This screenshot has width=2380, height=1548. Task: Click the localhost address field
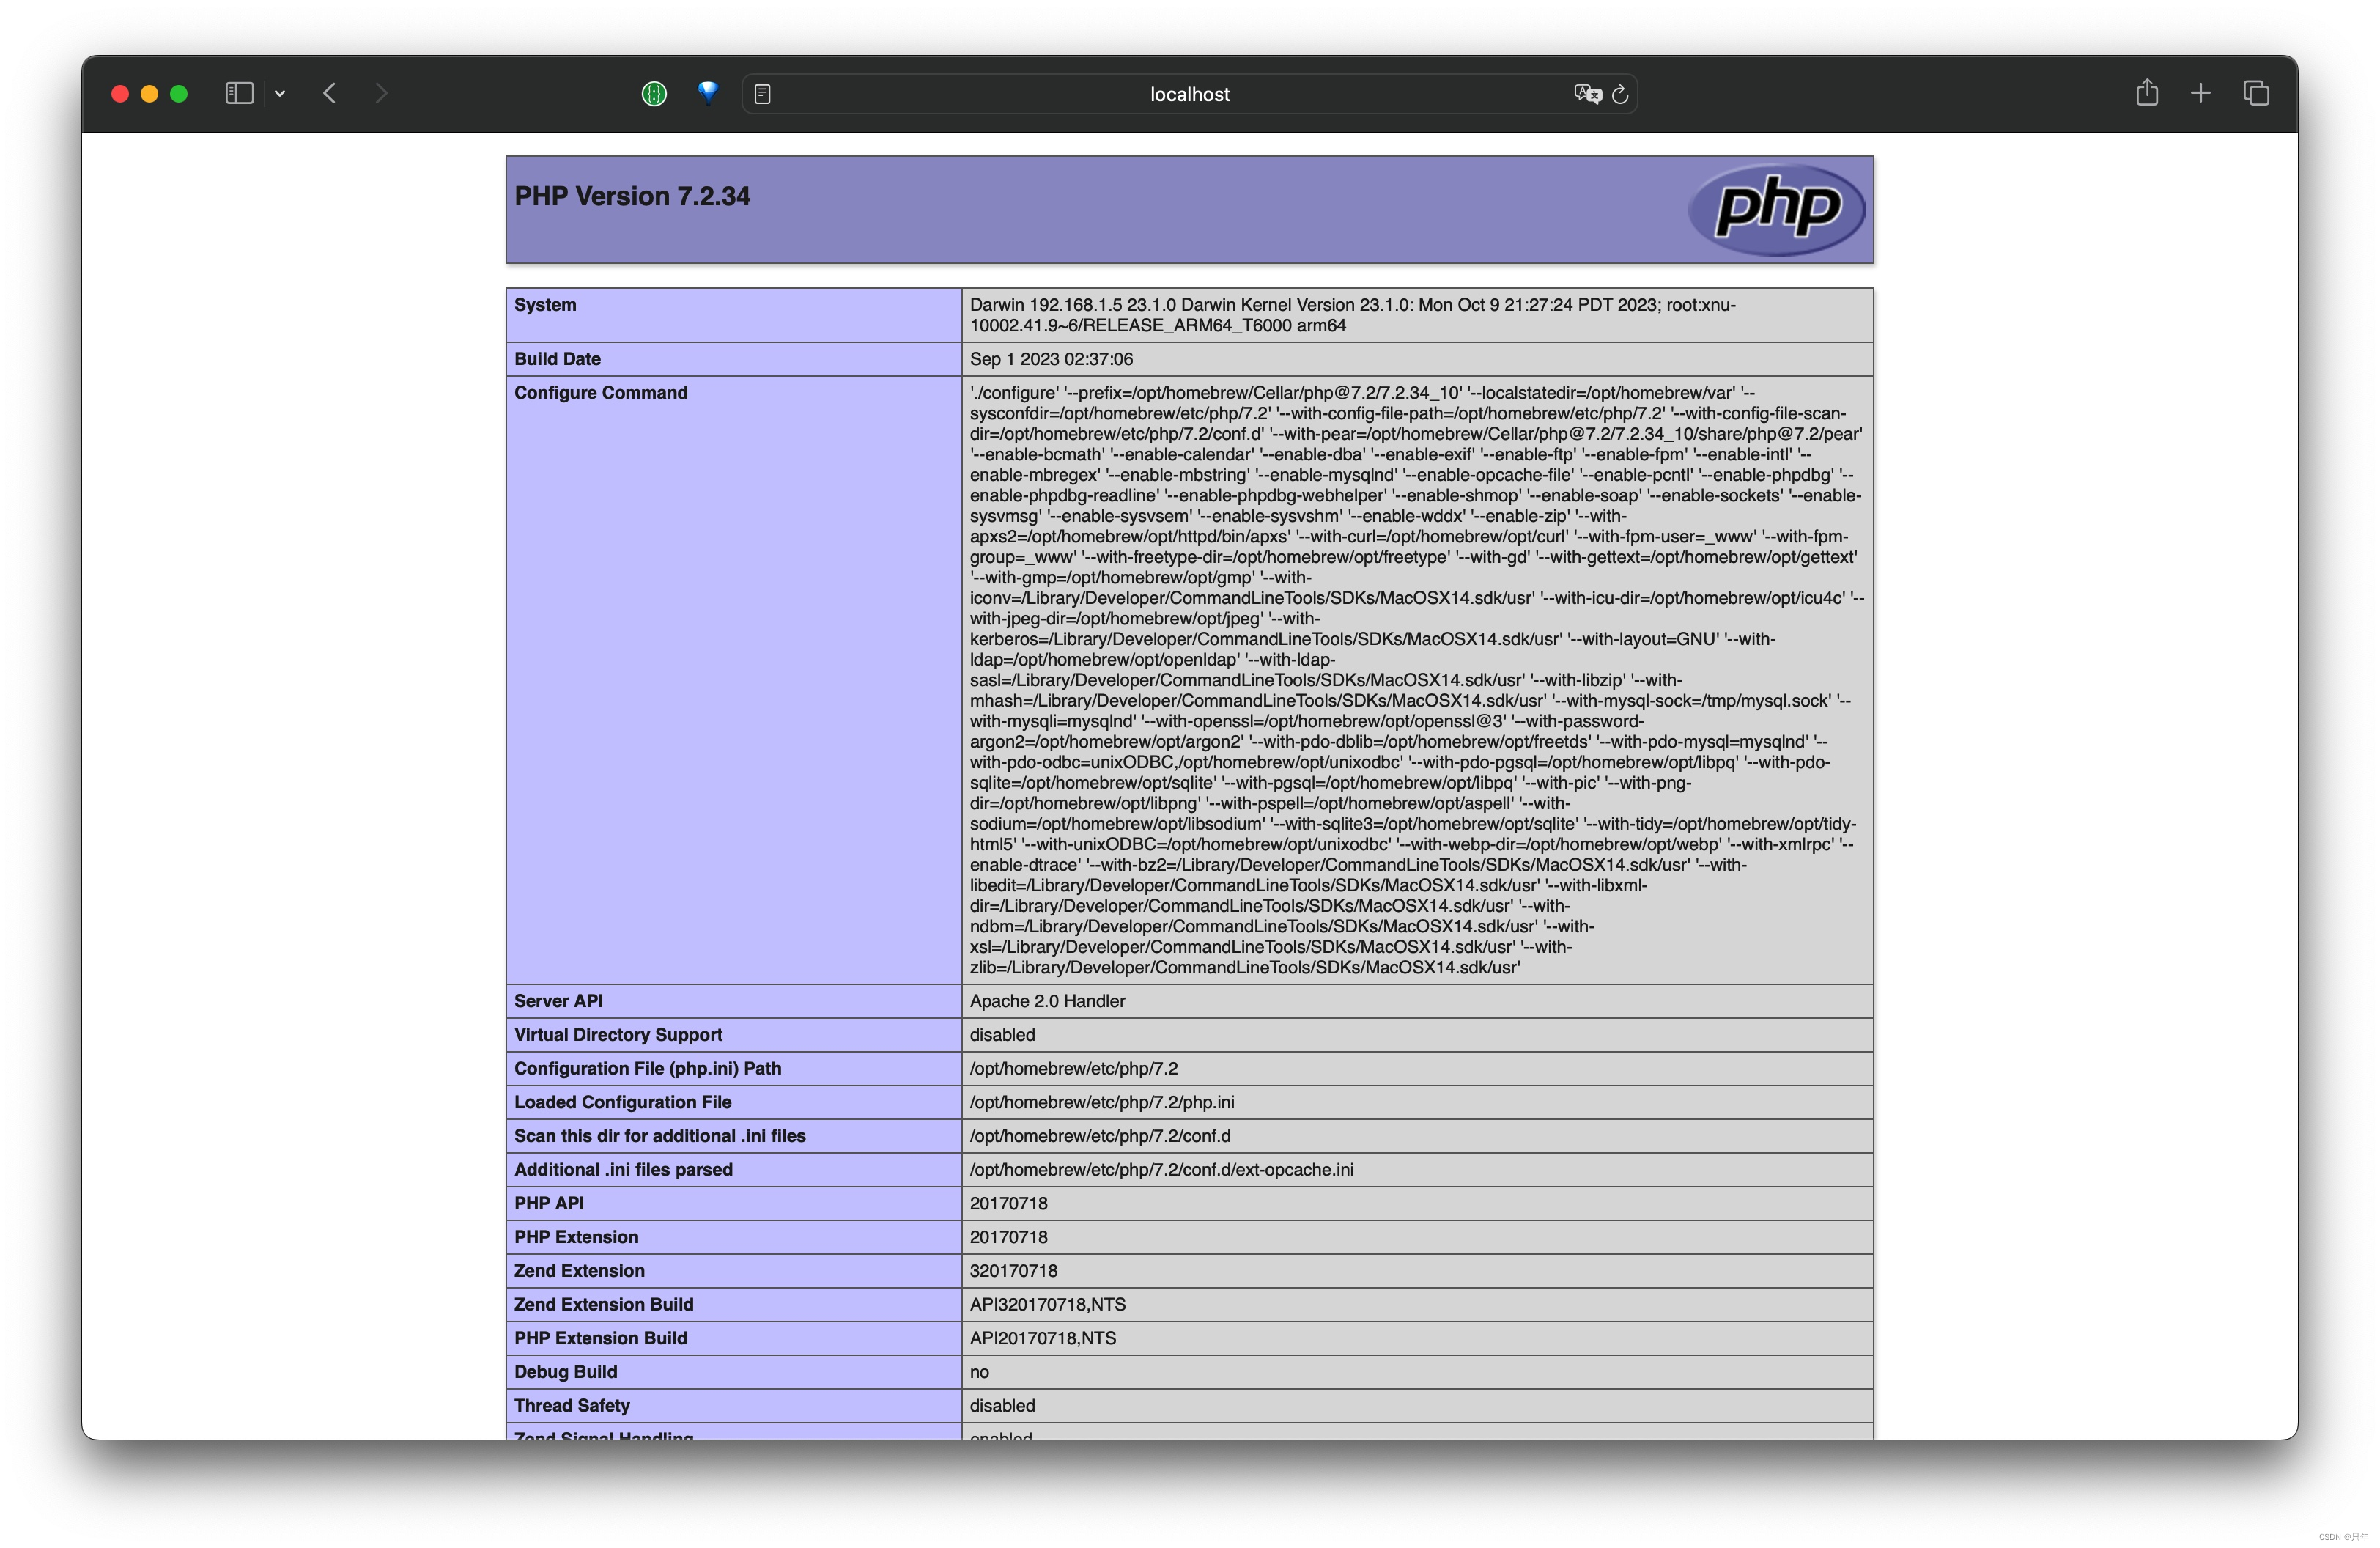1189,94
